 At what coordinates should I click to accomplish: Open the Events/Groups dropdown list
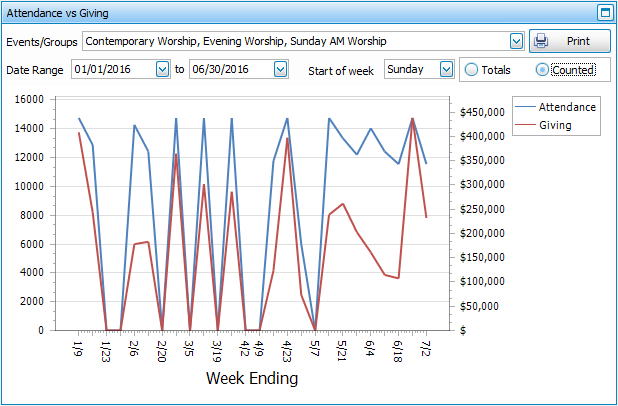(516, 41)
